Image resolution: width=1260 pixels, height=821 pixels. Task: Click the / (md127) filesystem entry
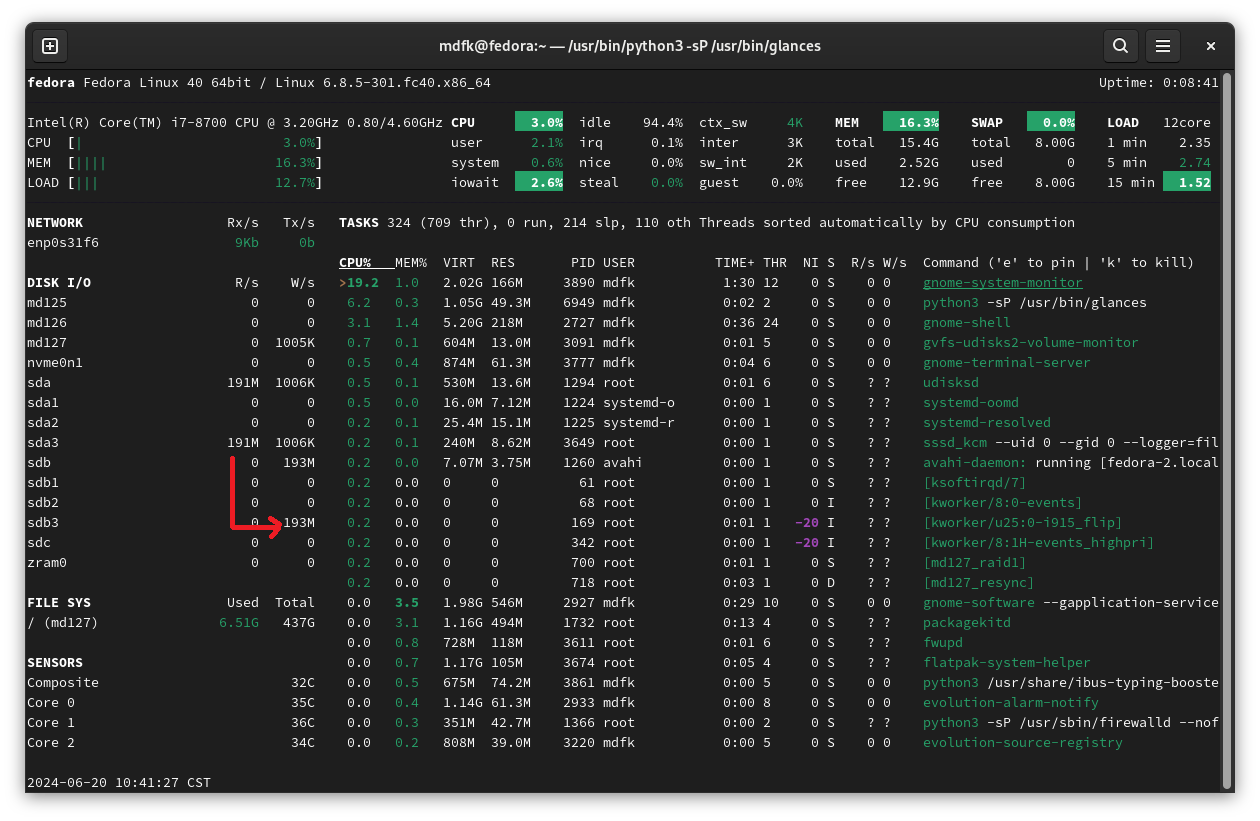63,623
